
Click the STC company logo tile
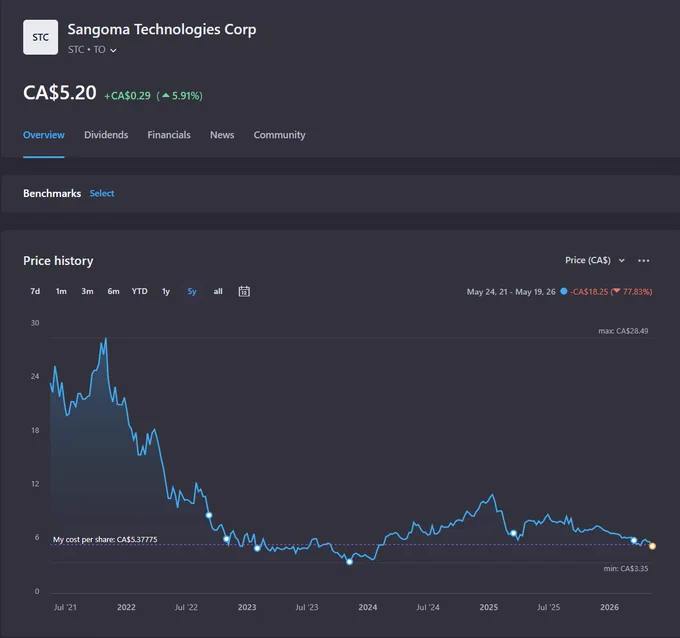(40, 37)
